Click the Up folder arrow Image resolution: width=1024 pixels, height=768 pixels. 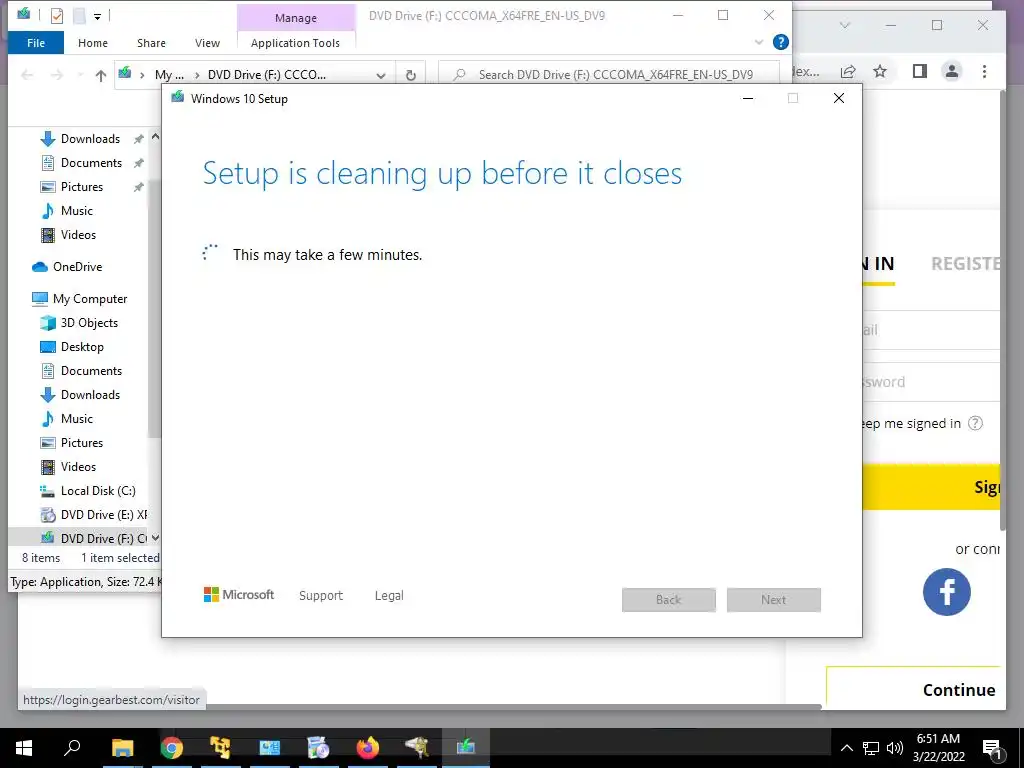click(x=101, y=75)
